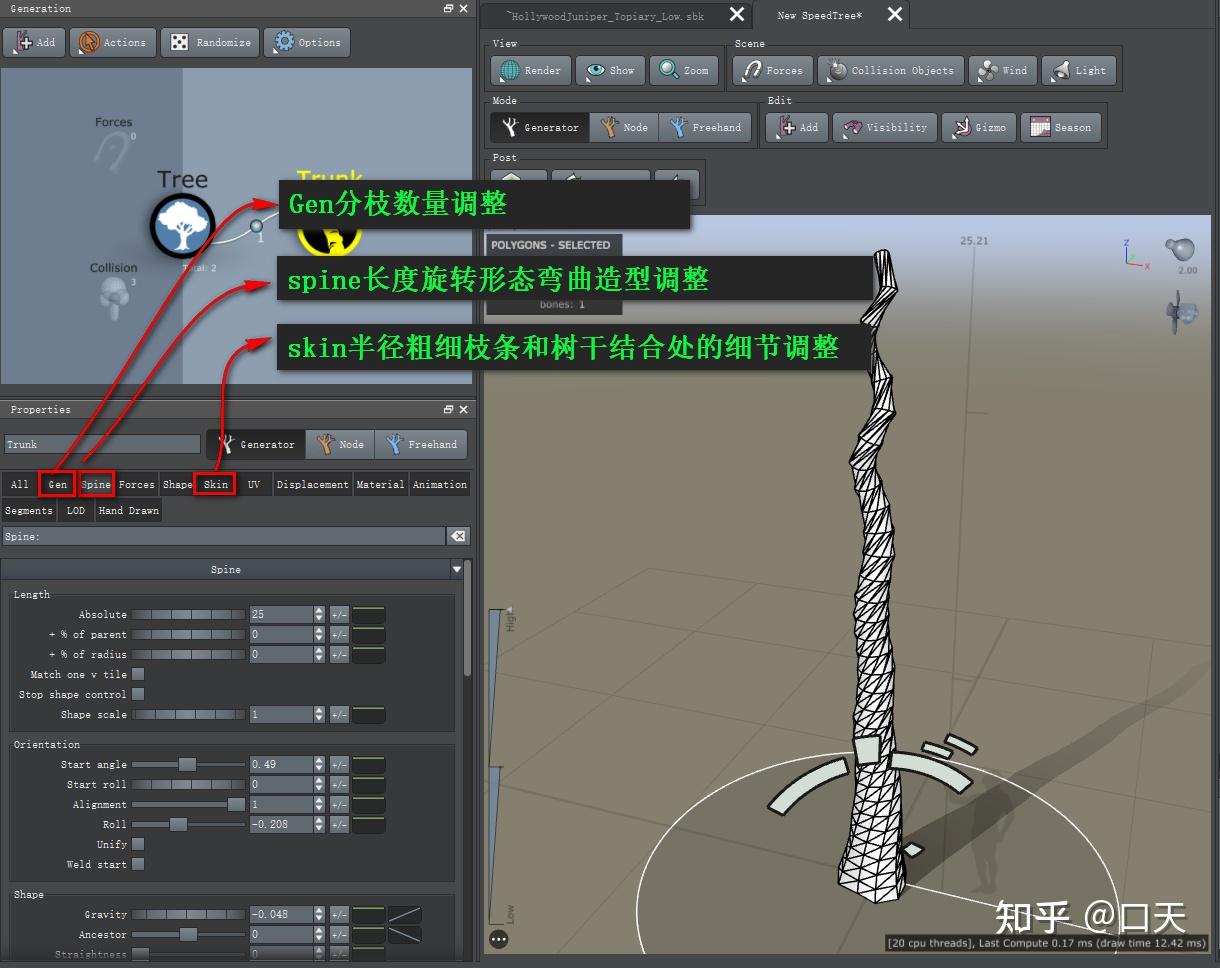Open Collision Objects button

point(891,70)
